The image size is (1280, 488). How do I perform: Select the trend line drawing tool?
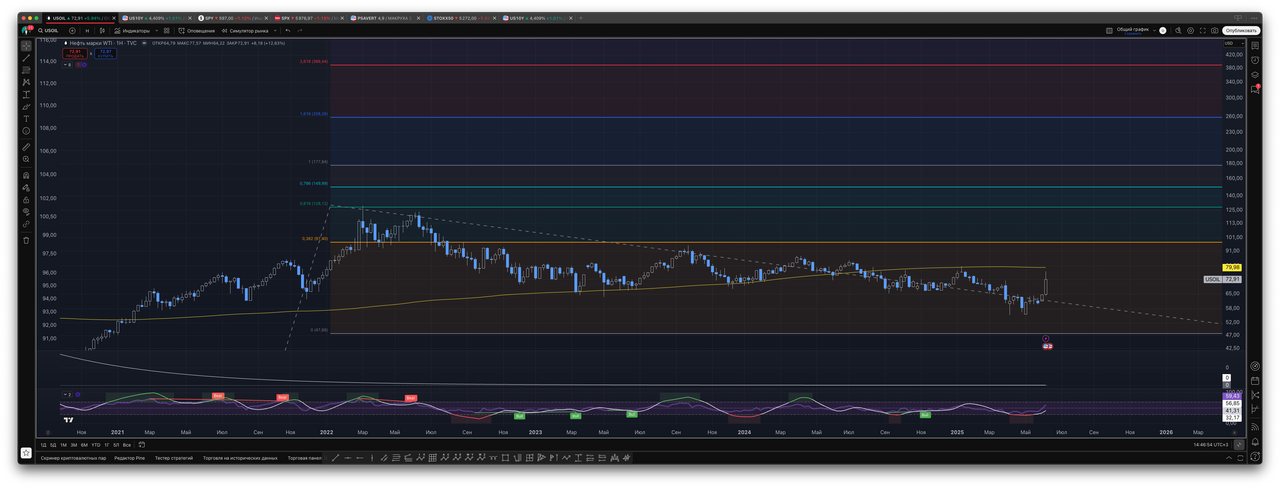click(x=26, y=58)
